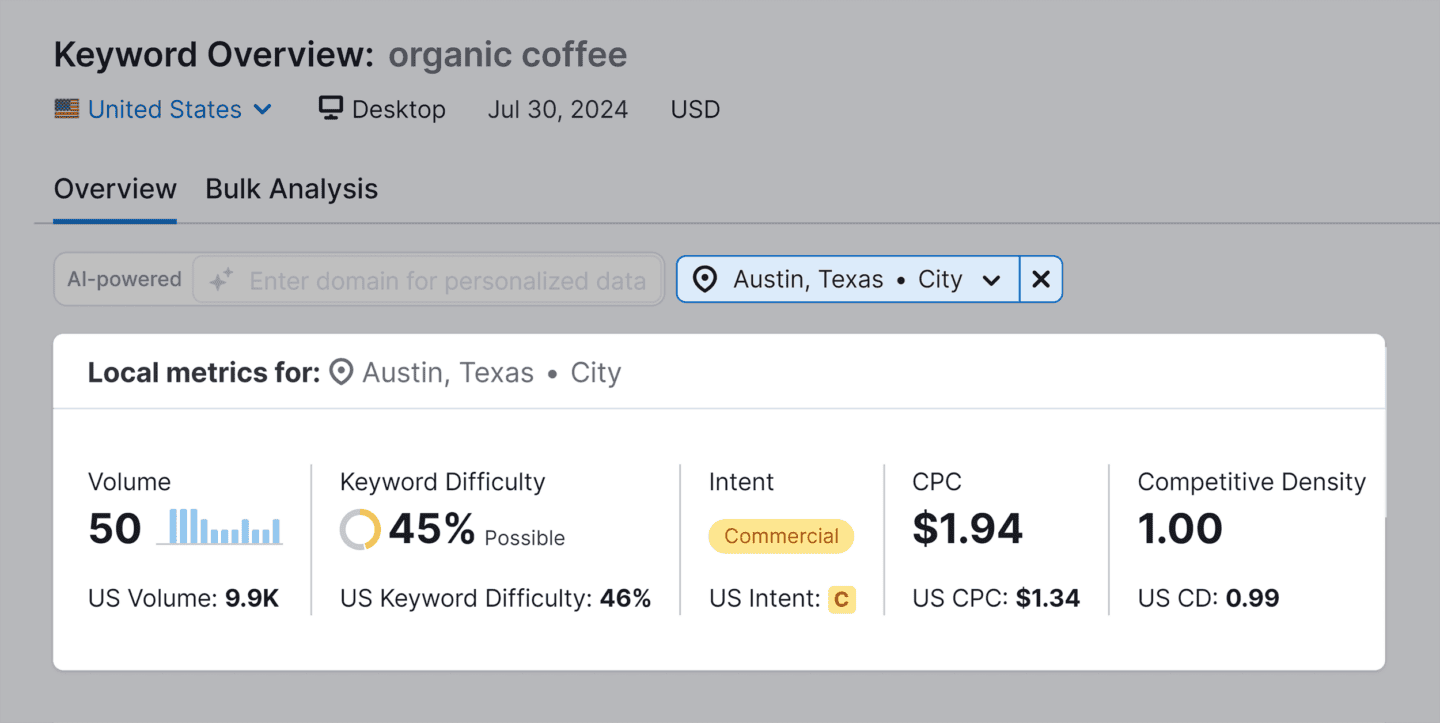Click the United States flag icon
The height and width of the screenshot is (723, 1440).
pos(66,109)
